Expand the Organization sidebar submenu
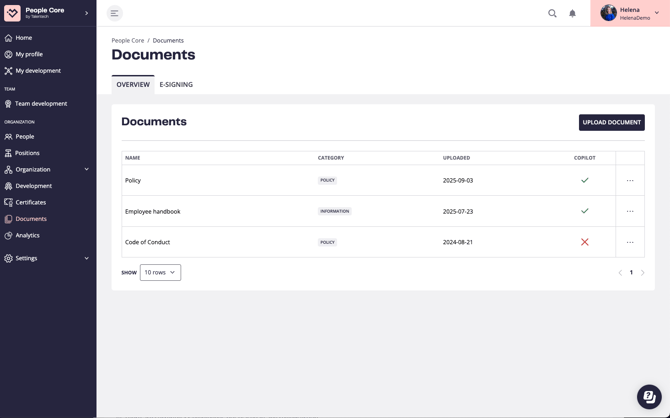The height and width of the screenshot is (418, 670). pyautogui.click(x=86, y=169)
